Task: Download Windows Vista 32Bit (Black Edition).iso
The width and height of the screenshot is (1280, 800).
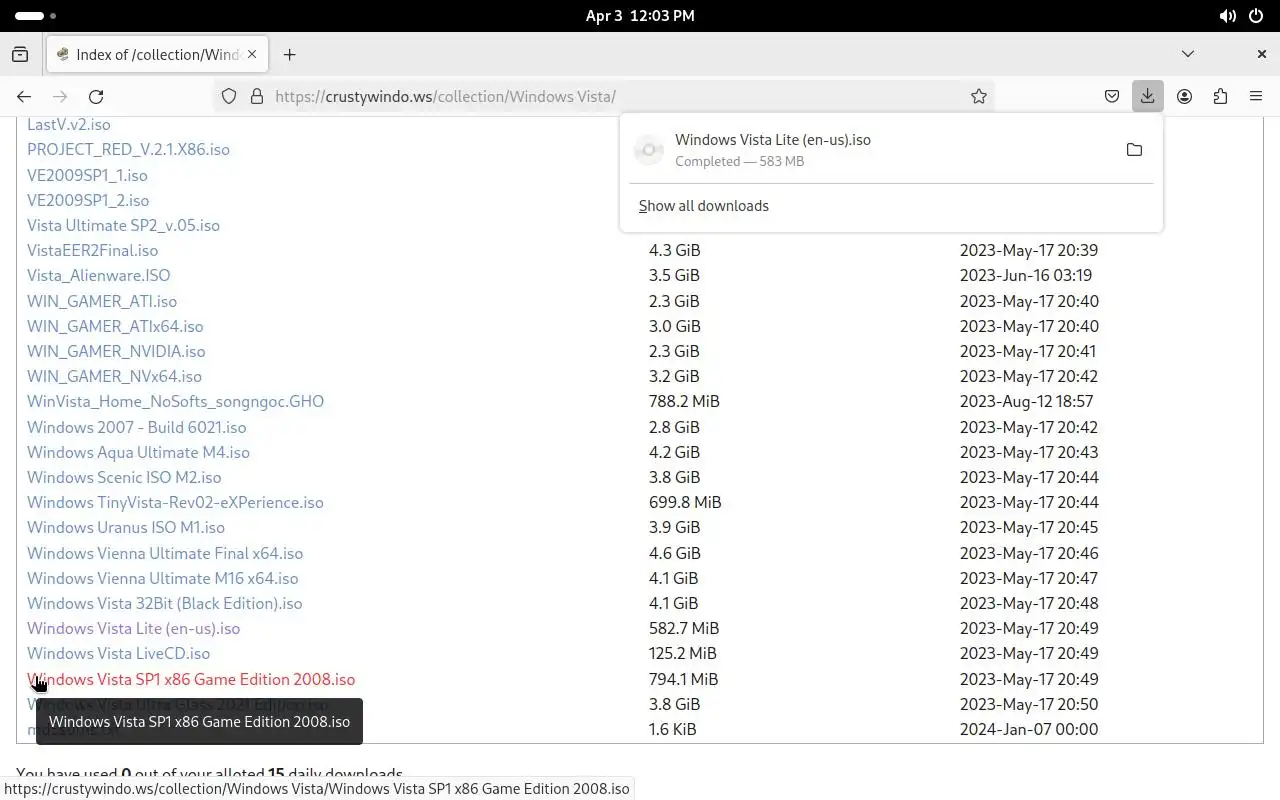Action: pos(164,603)
